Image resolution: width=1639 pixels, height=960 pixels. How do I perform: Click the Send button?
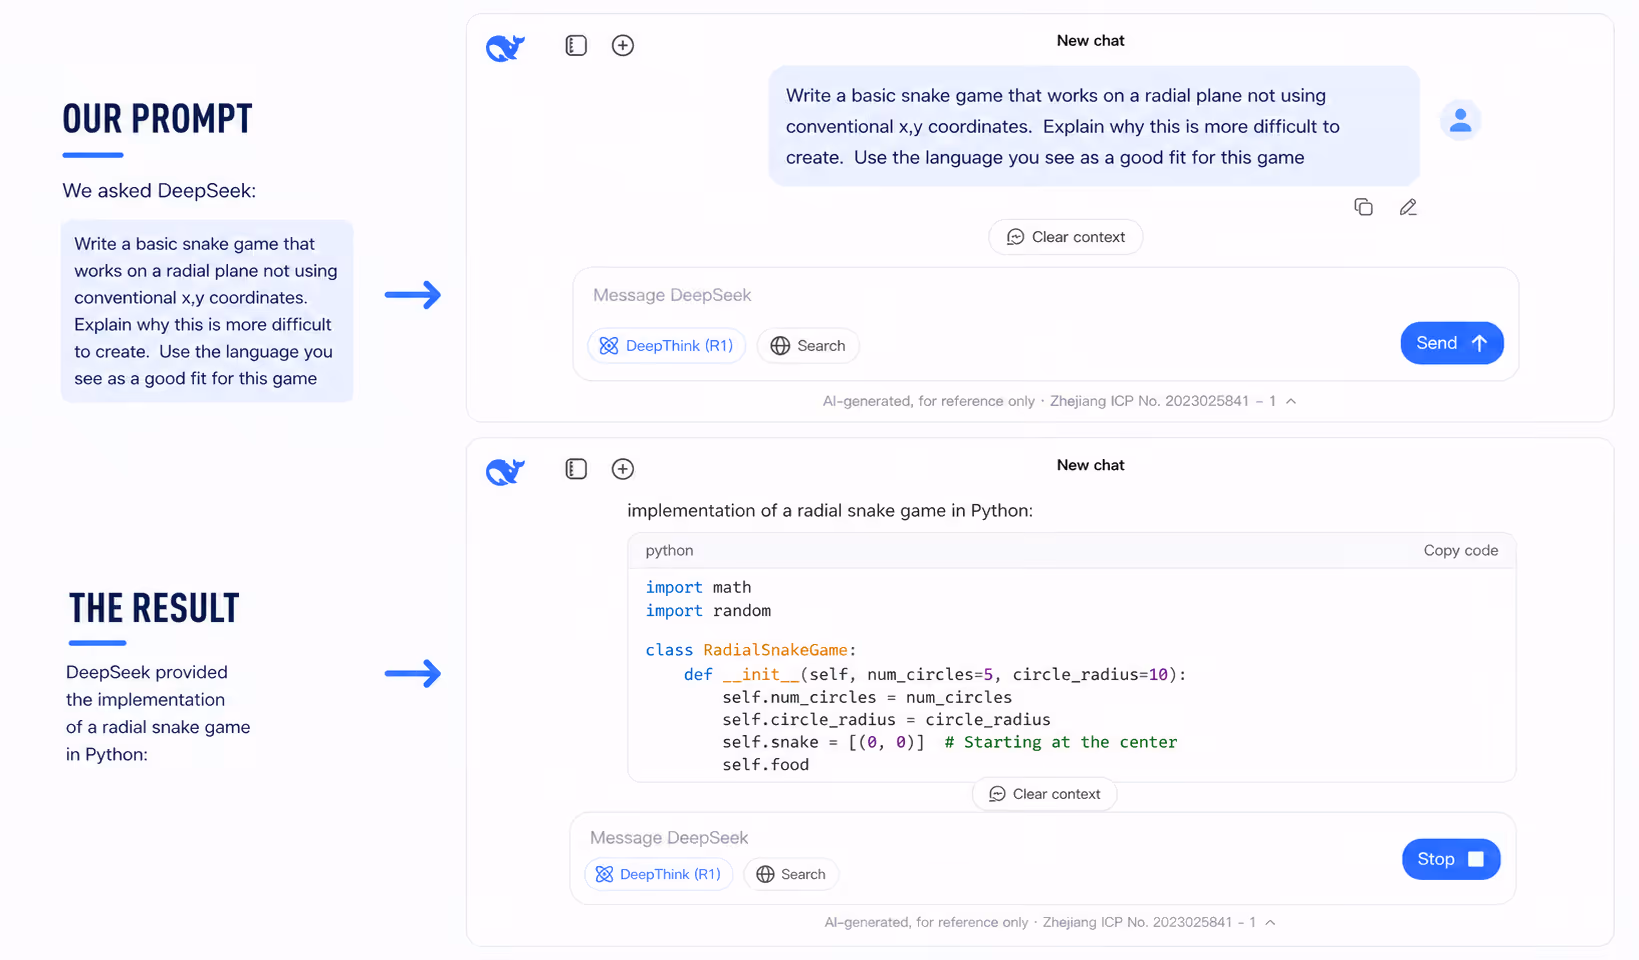coord(1452,343)
